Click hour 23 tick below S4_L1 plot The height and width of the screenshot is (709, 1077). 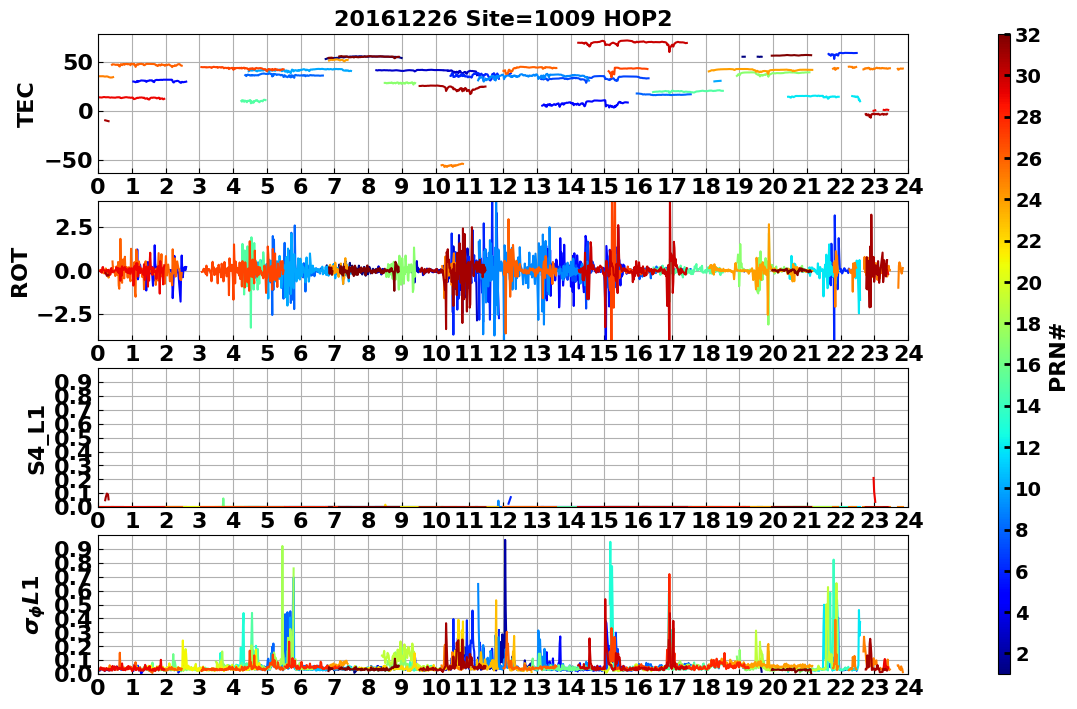pyautogui.click(x=874, y=520)
